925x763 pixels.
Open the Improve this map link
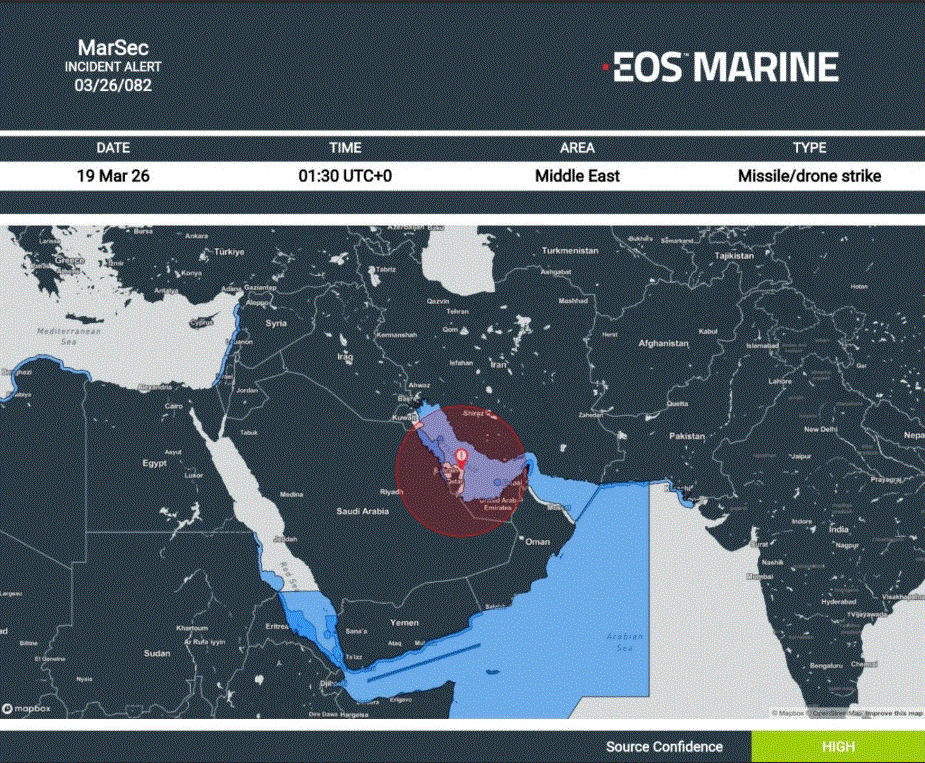tap(893, 713)
